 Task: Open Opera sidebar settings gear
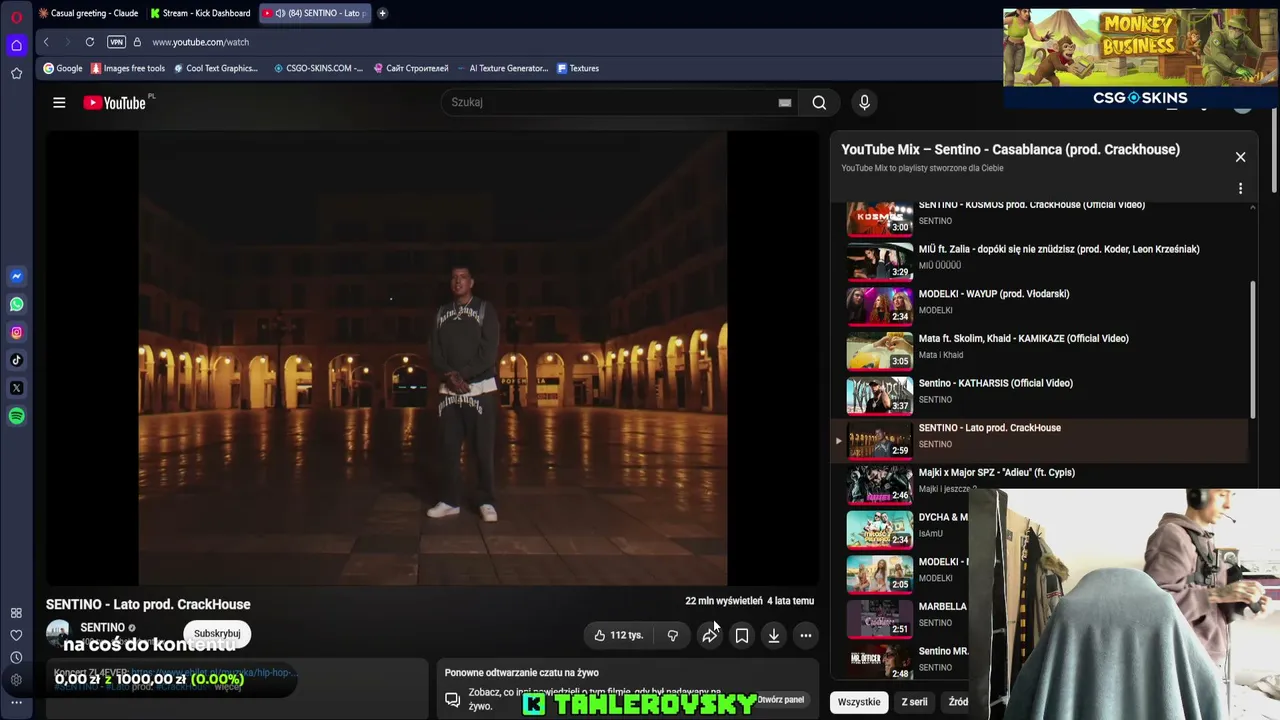[16, 680]
